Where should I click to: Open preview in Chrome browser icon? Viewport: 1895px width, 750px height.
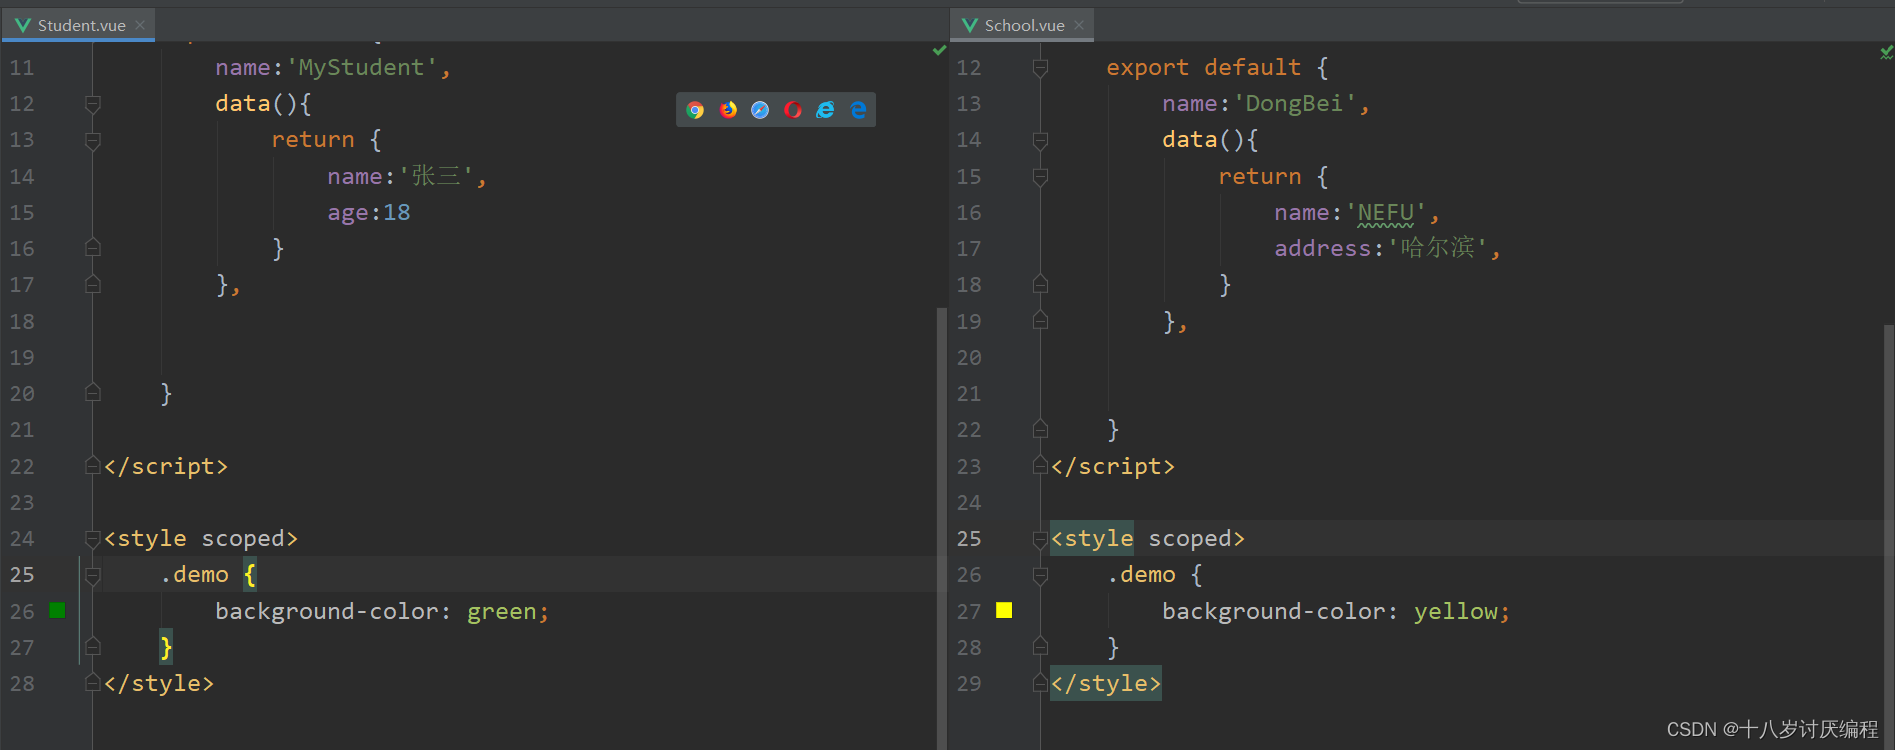696,110
